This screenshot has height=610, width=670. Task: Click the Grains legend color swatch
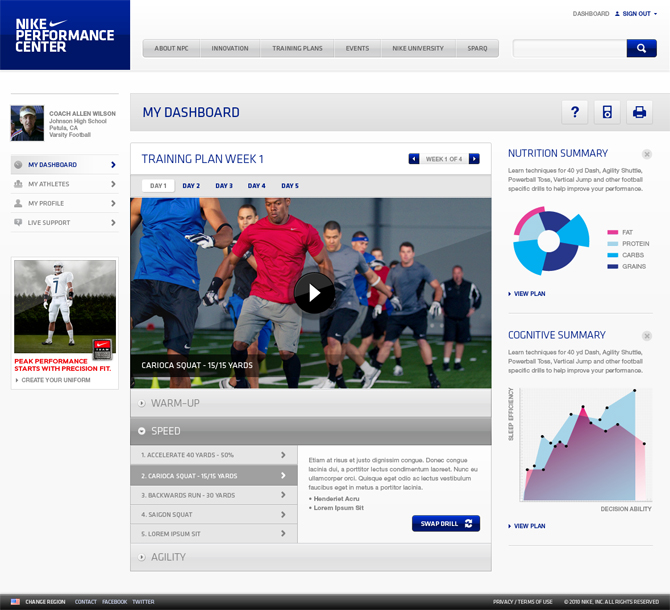tap(613, 267)
